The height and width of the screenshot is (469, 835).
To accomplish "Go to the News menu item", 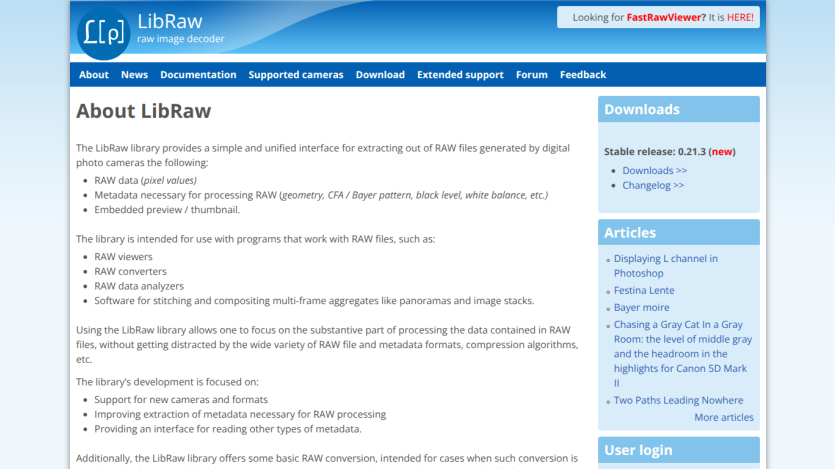I will (x=134, y=75).
